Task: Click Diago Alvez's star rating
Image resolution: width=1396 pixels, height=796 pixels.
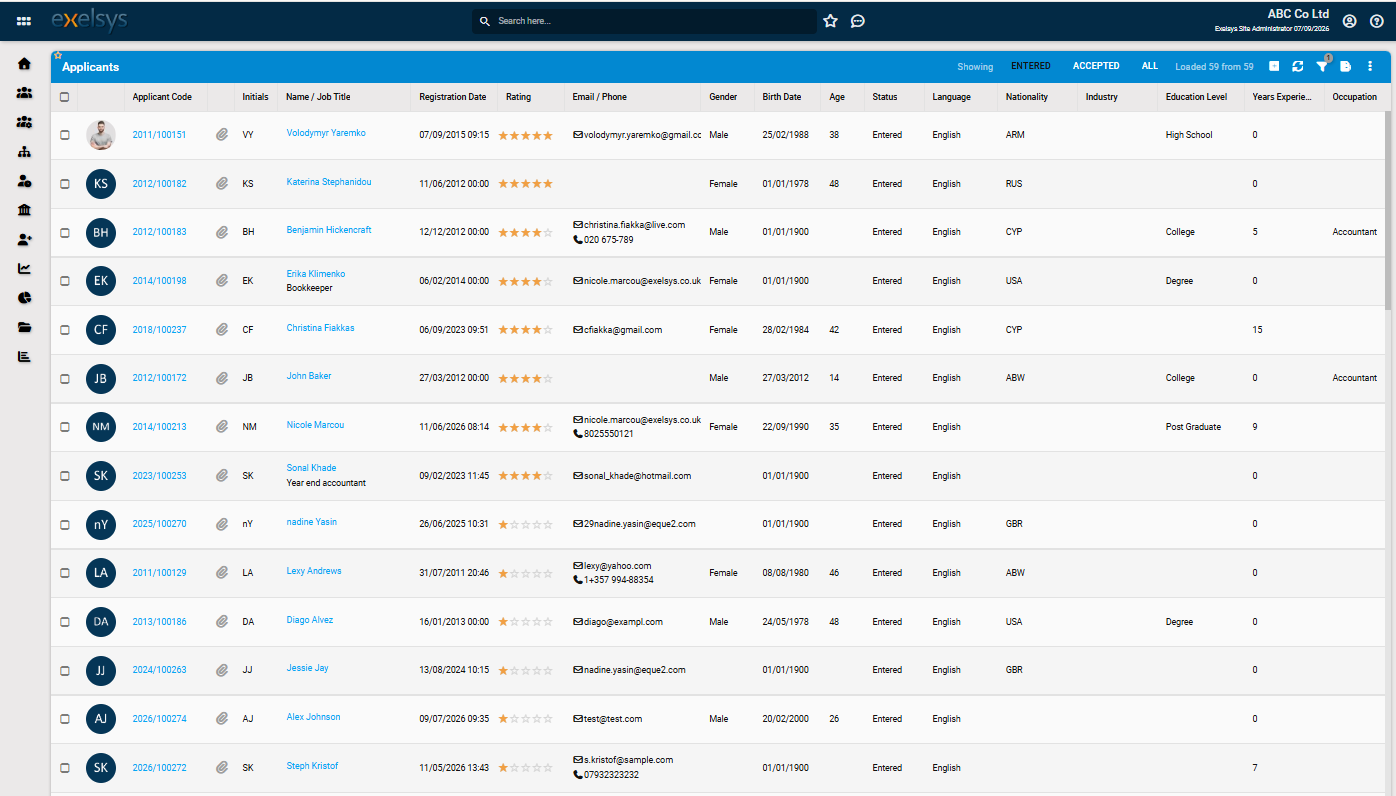Action: 526,622
